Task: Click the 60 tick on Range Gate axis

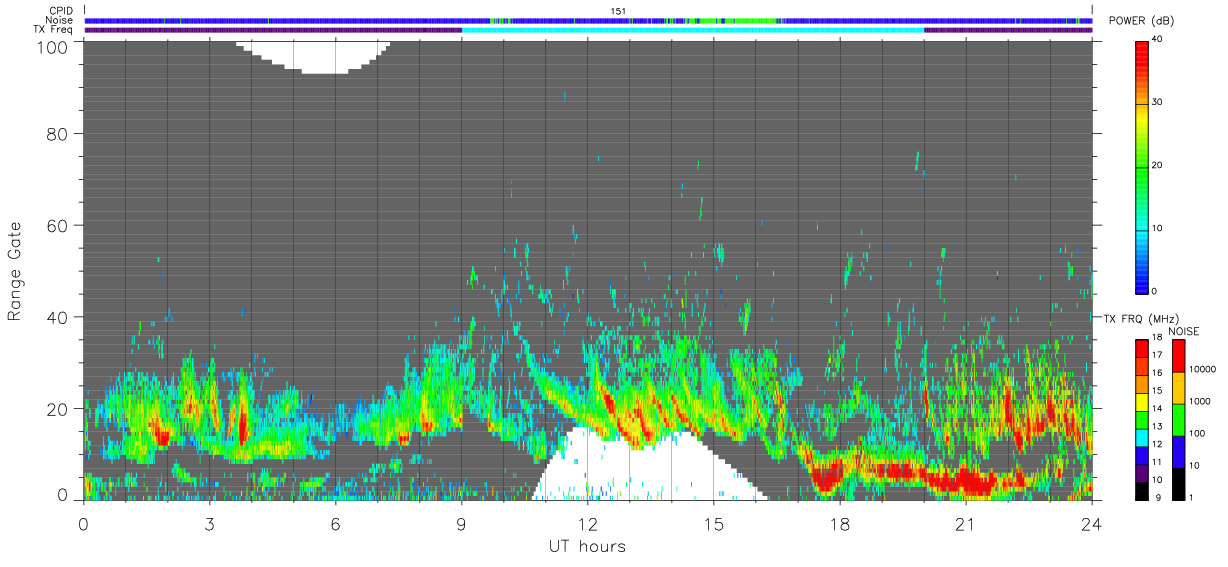Action: coord(57,225)
